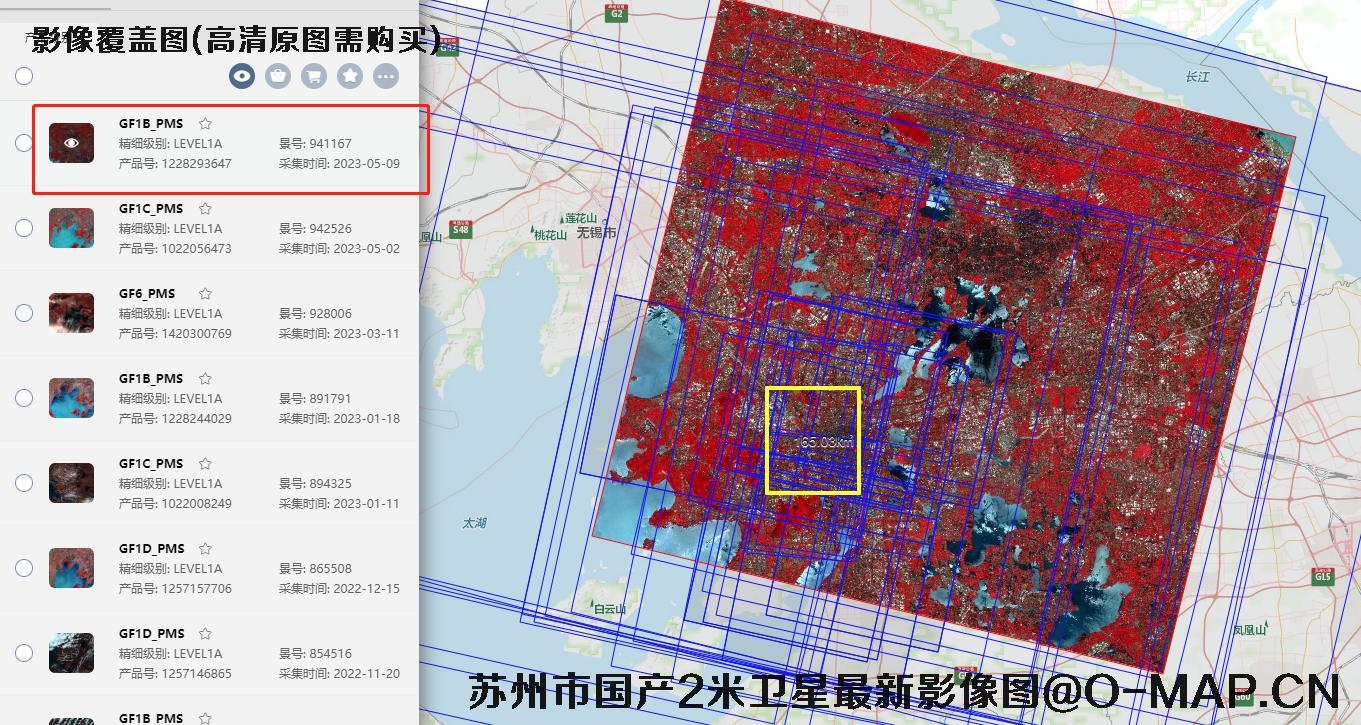Favorite the GF1D_PMS 865508 scene
The width and height of the screenshot is (1361, 725).
coord(205,549)
